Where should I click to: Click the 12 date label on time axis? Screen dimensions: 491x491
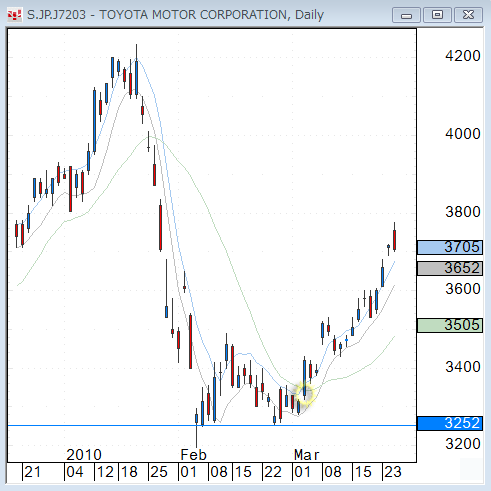(105, 472)
